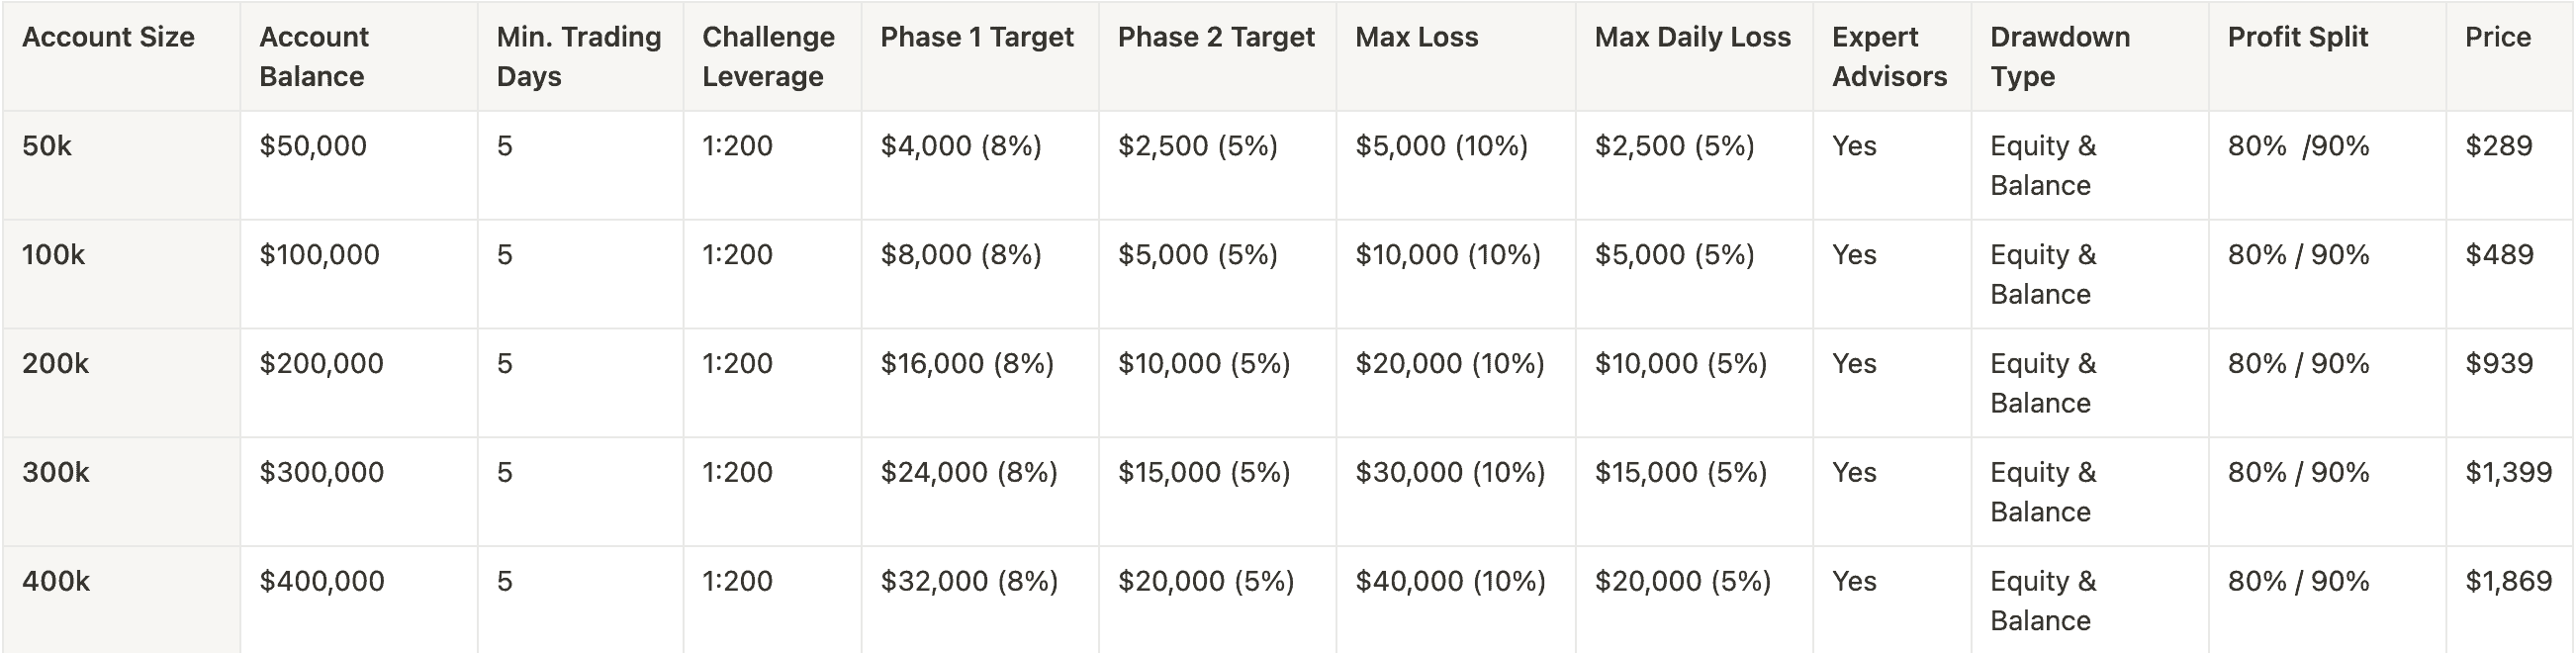Select the Phase 1 Target header
2576x653 pixels.
[x=976, y=38]
